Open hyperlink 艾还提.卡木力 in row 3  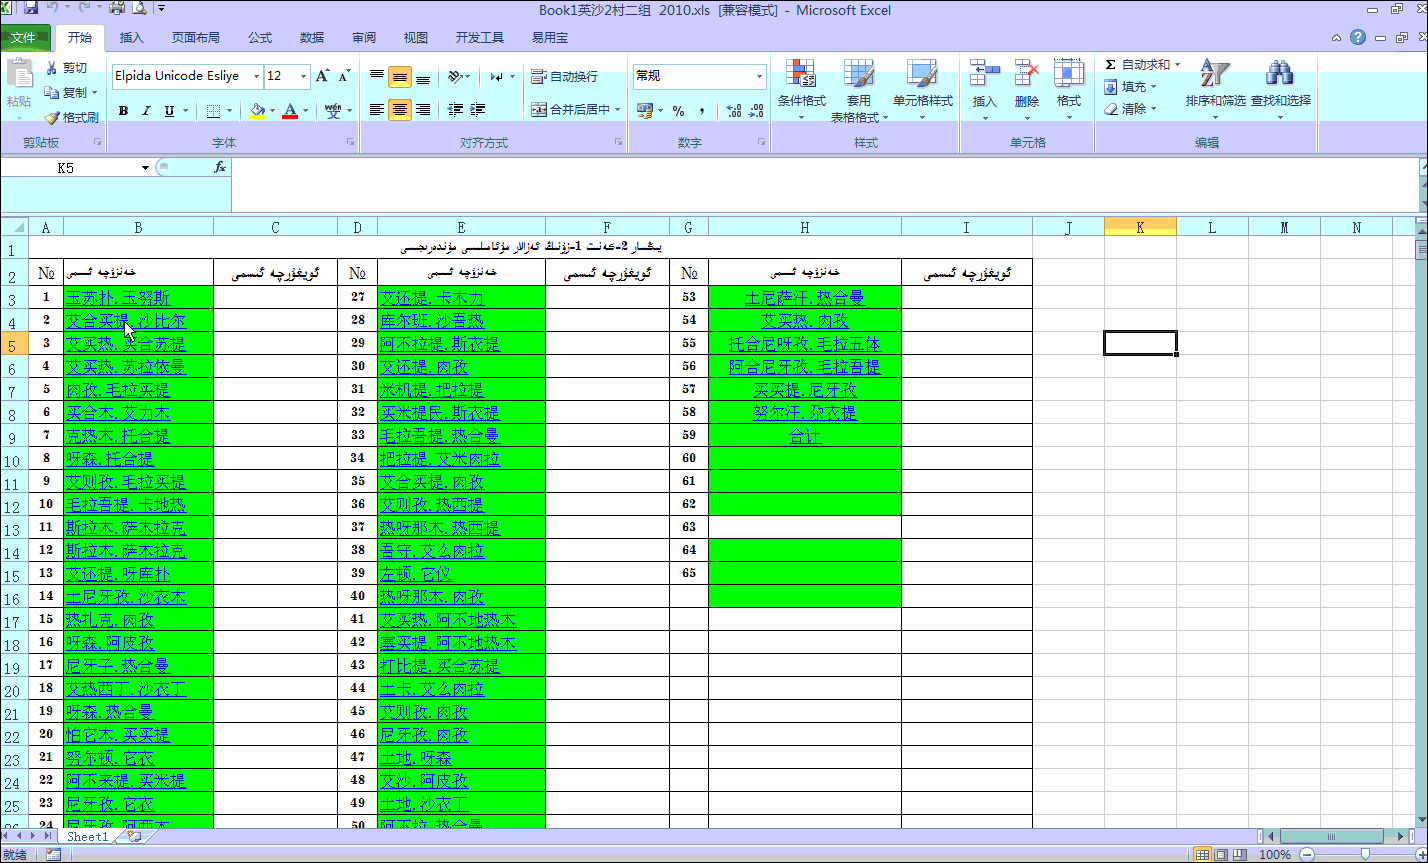coord(432,297)
